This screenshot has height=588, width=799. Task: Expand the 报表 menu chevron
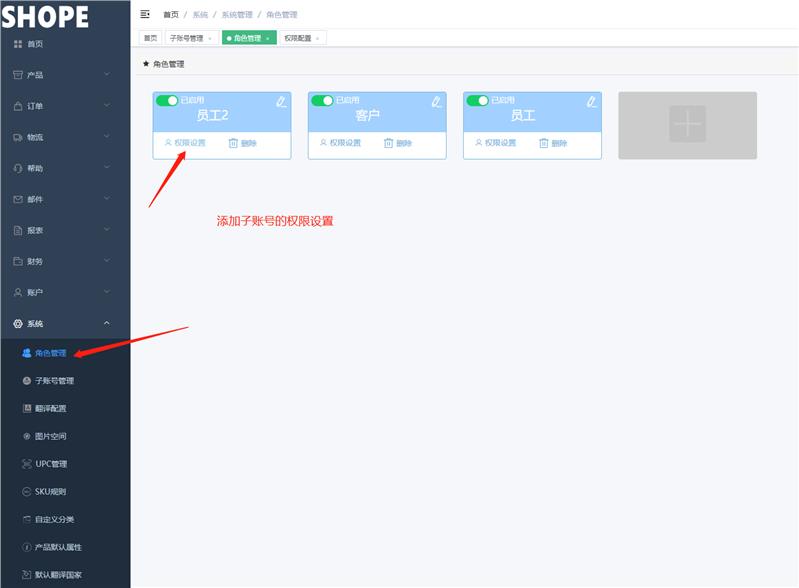tap(107, 230)
